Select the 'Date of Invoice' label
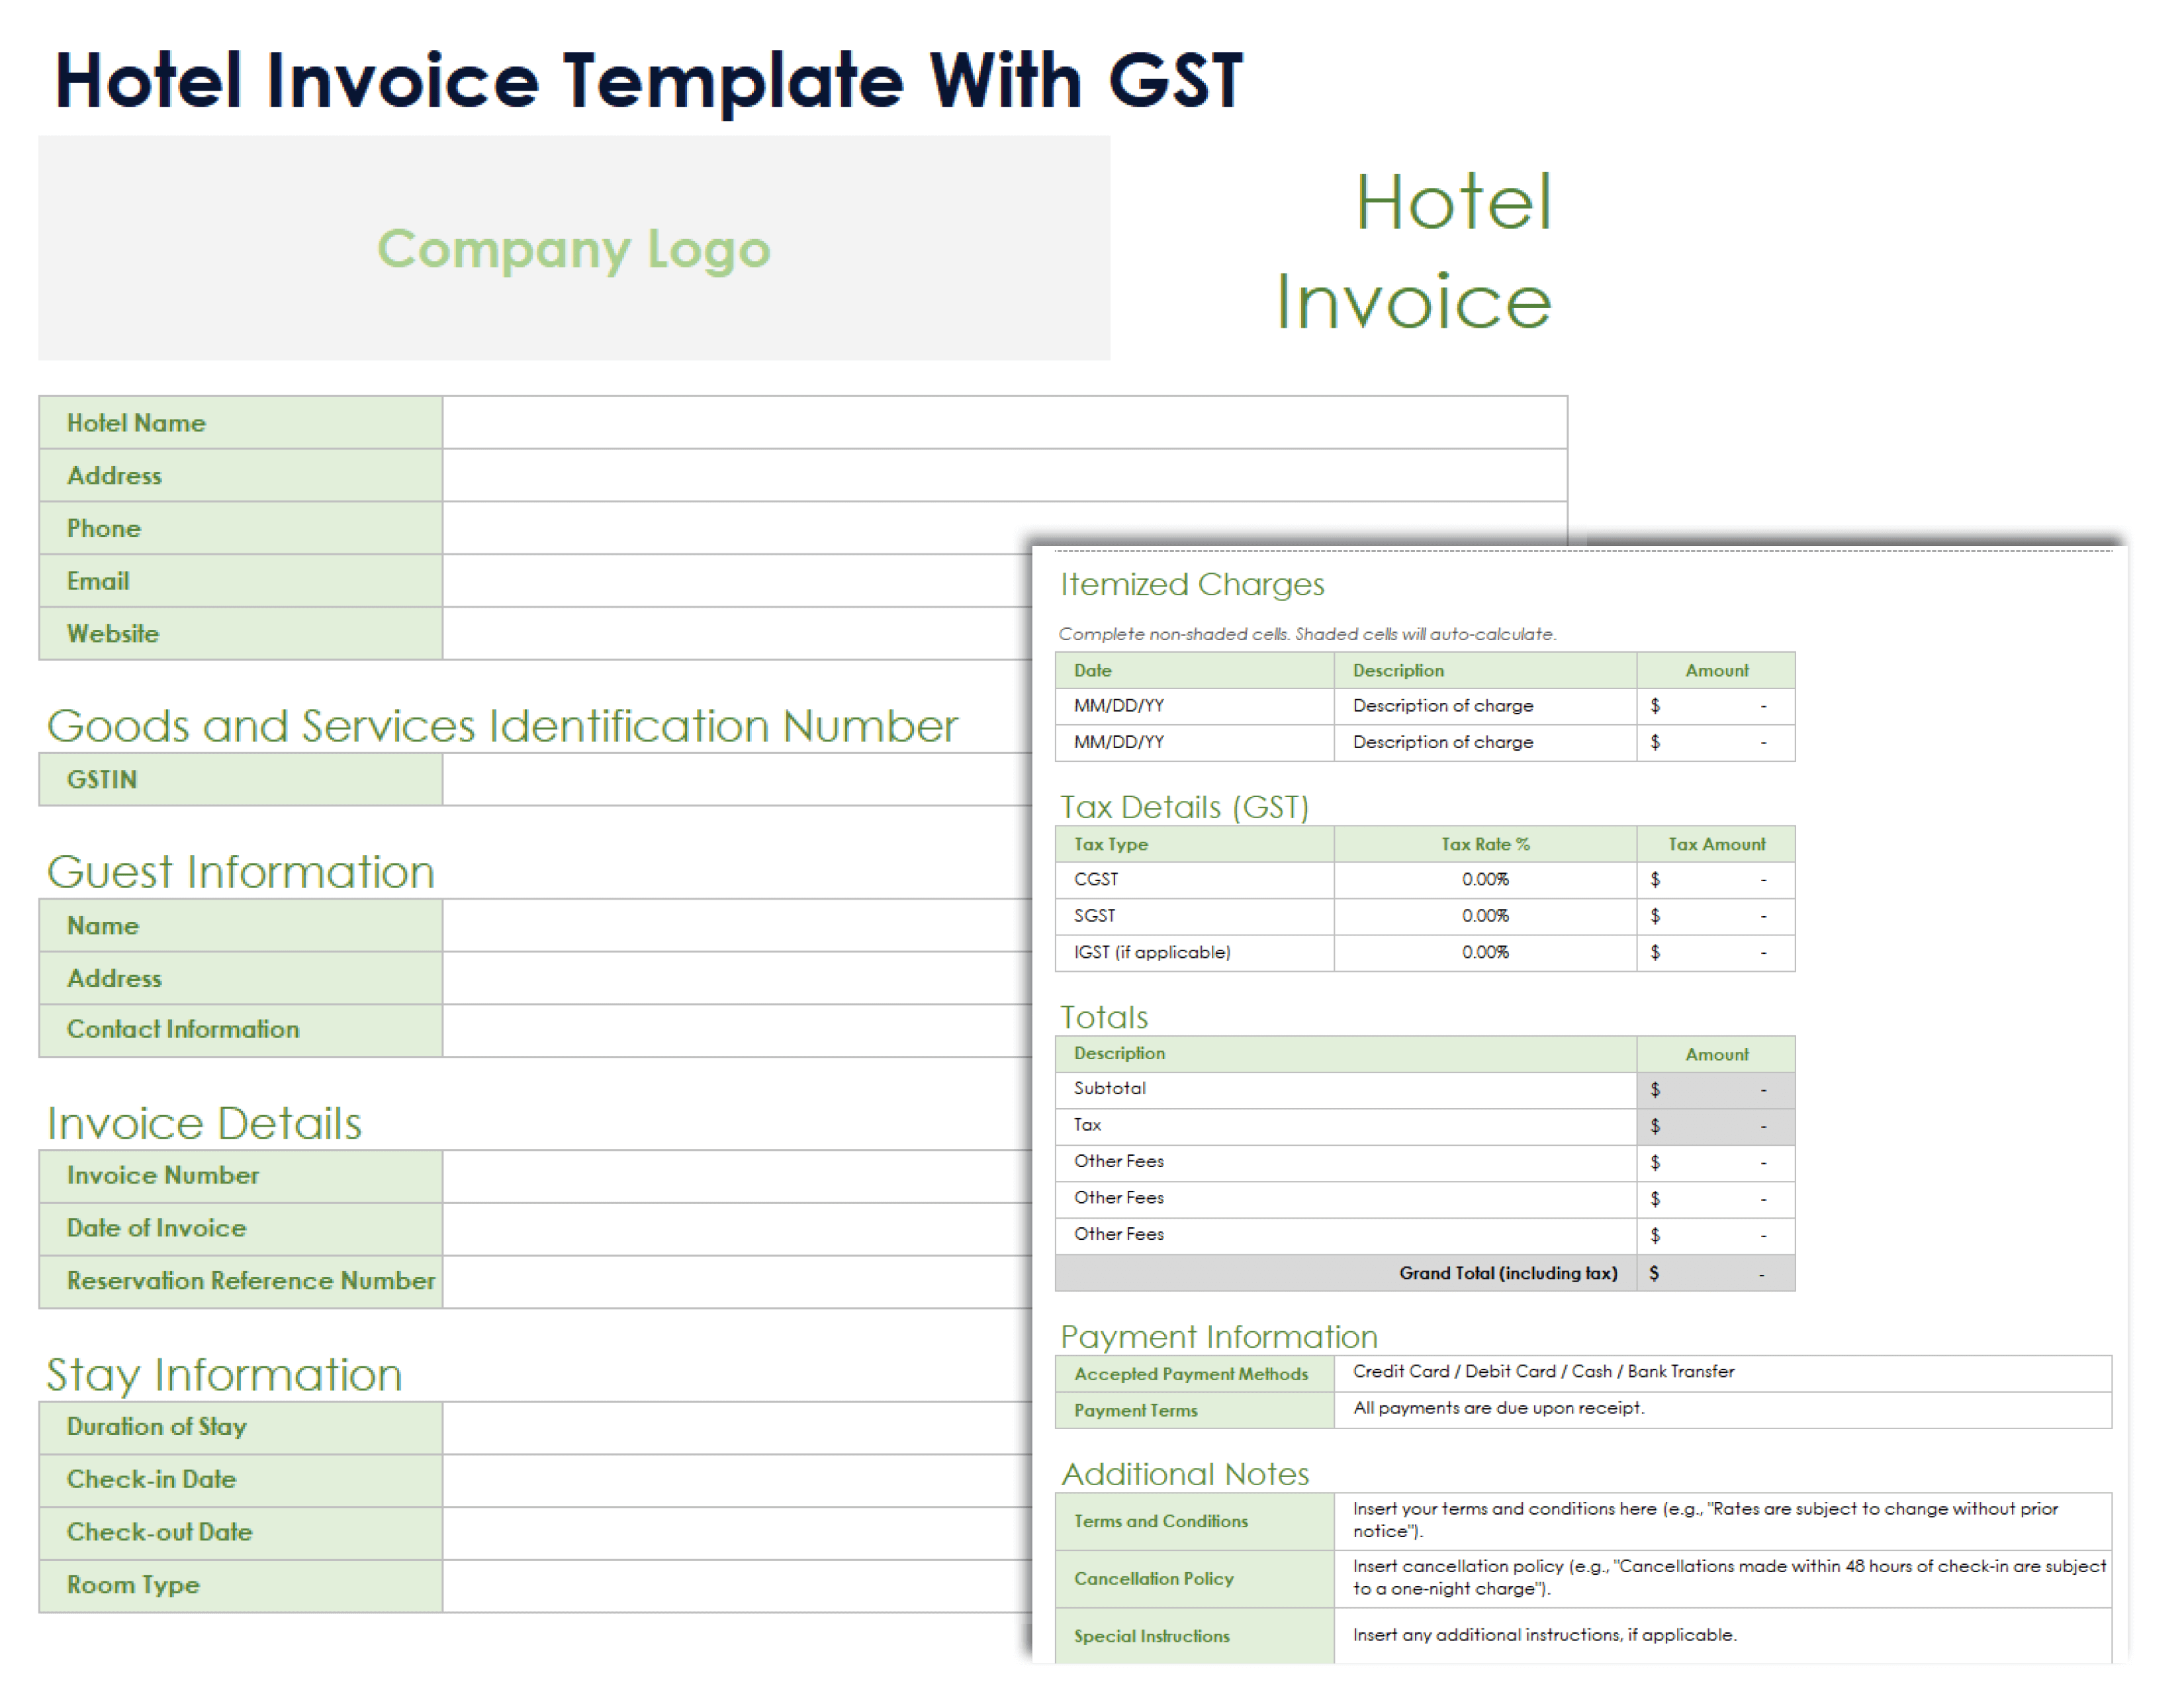2184x1688 pixels. (241, 1230)
